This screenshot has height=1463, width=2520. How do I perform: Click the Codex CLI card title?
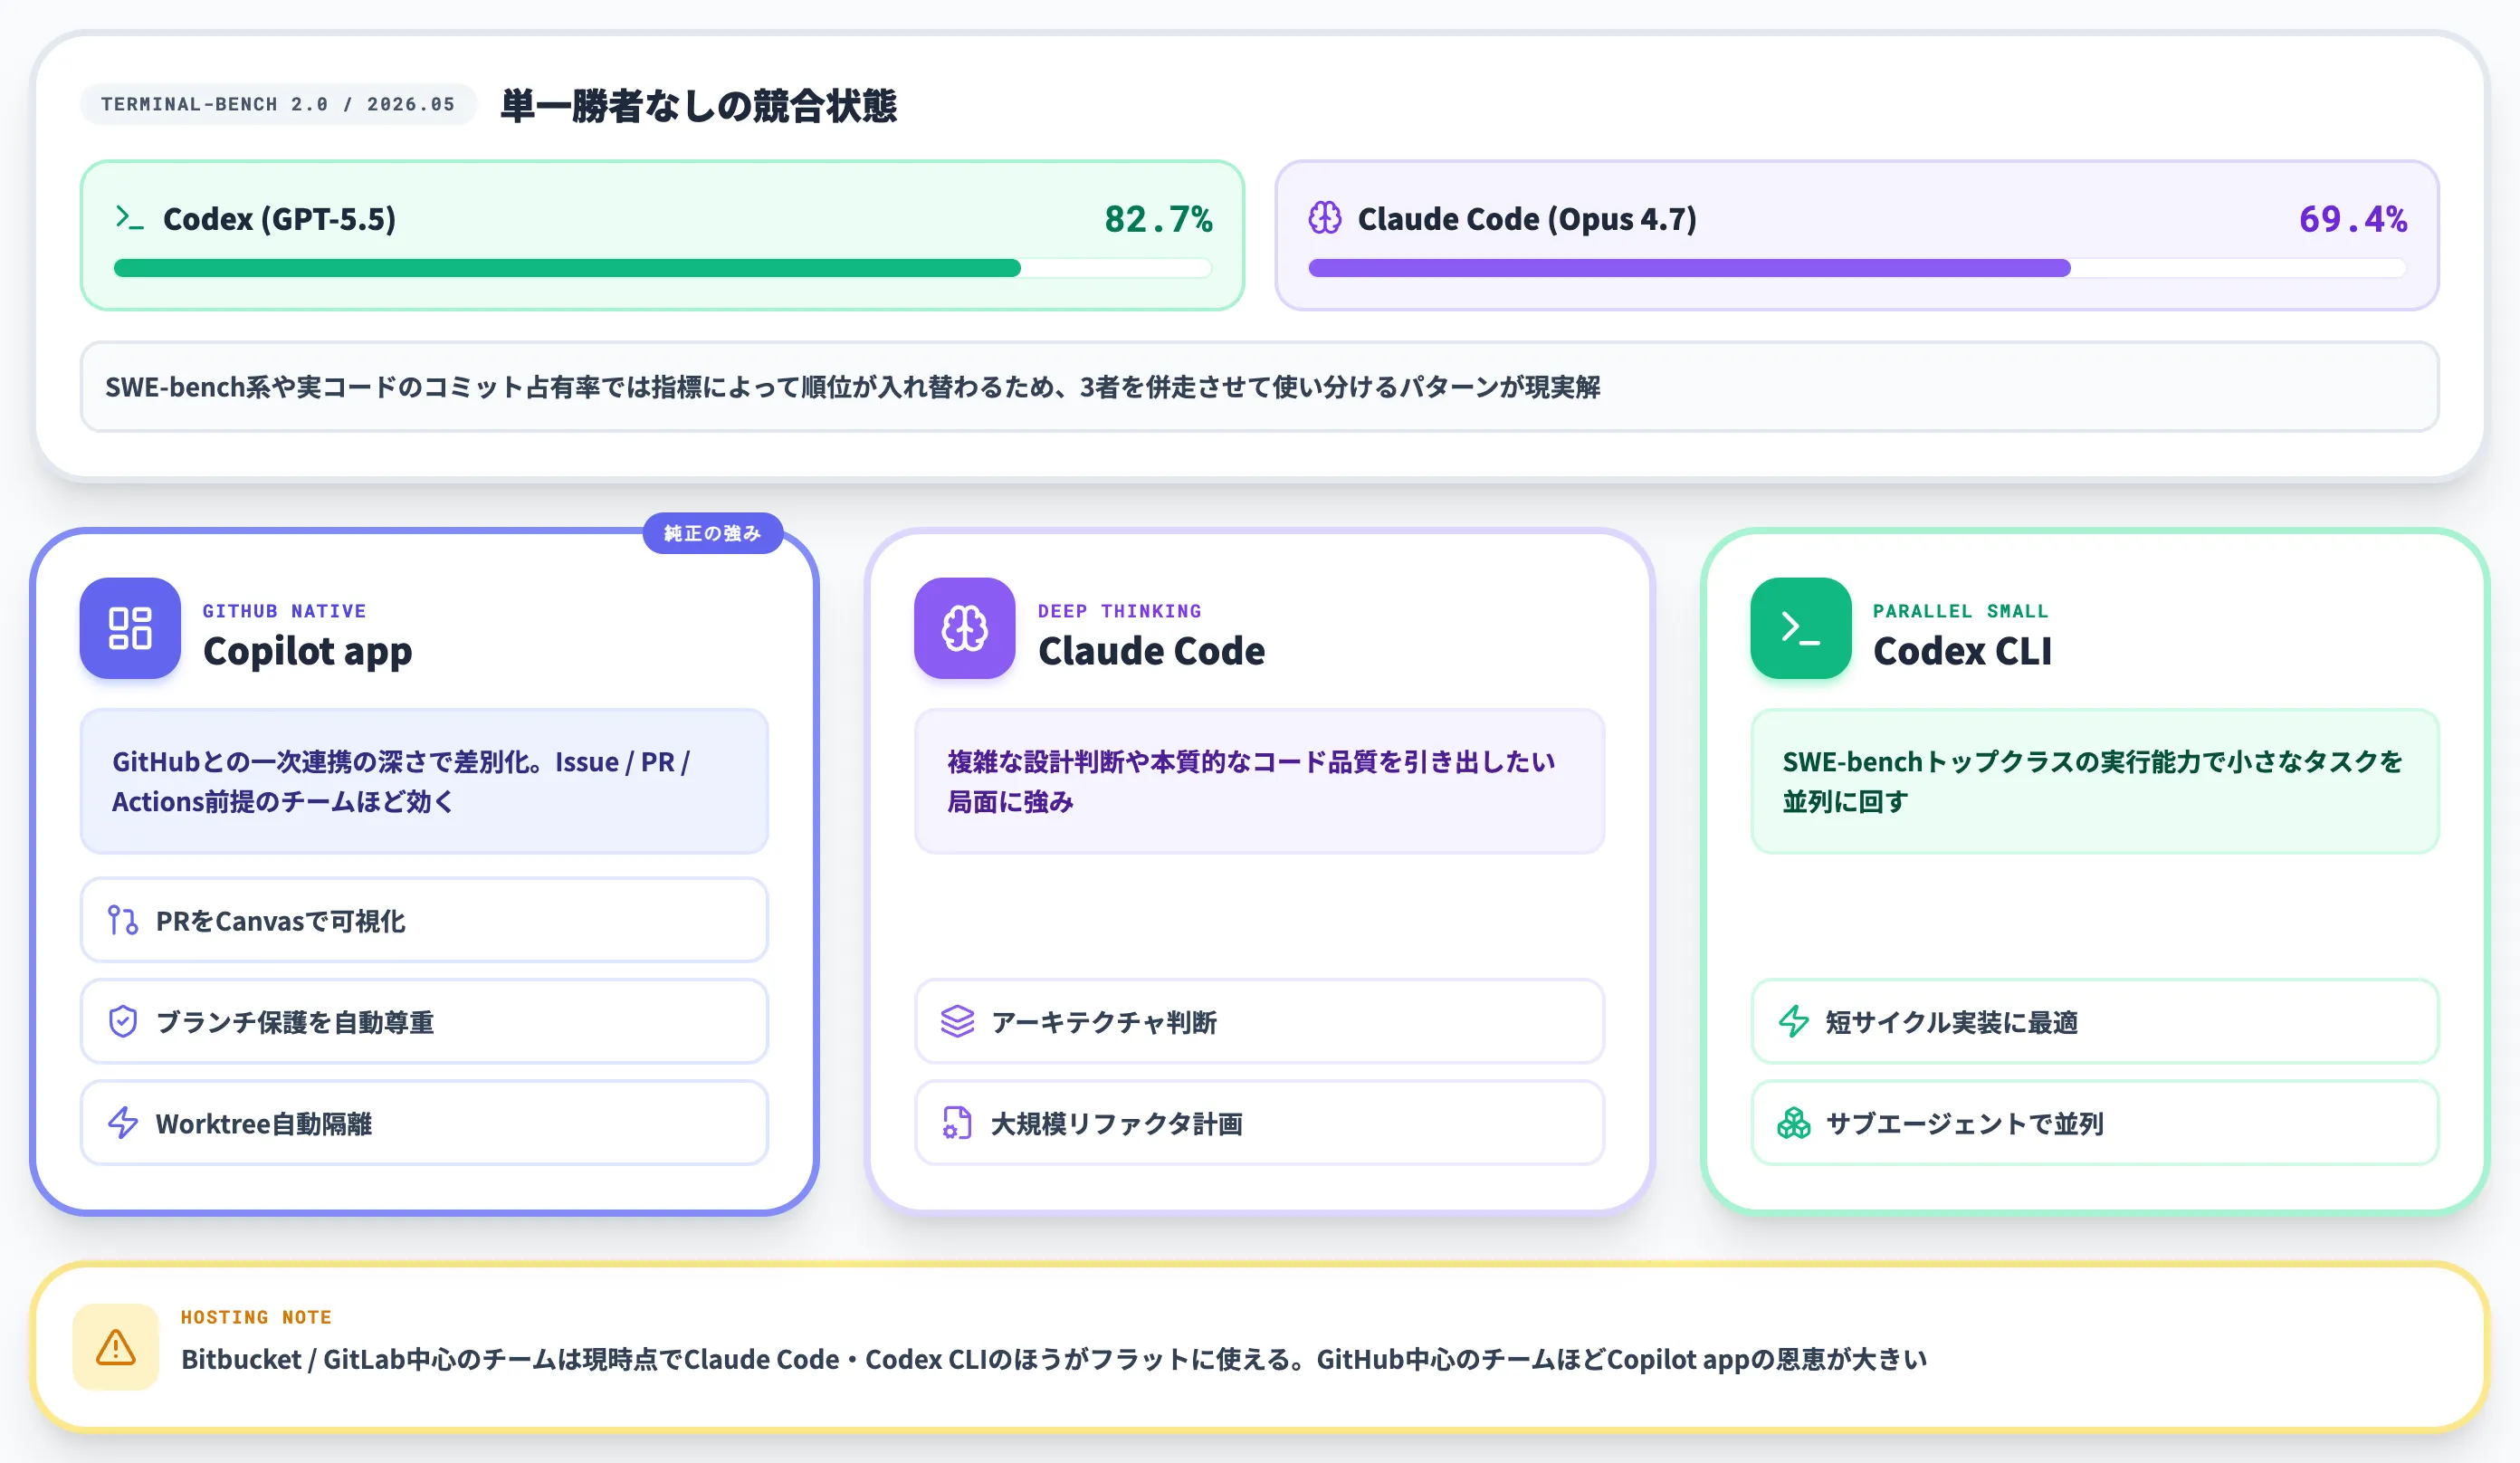(x=1962, y=651)
